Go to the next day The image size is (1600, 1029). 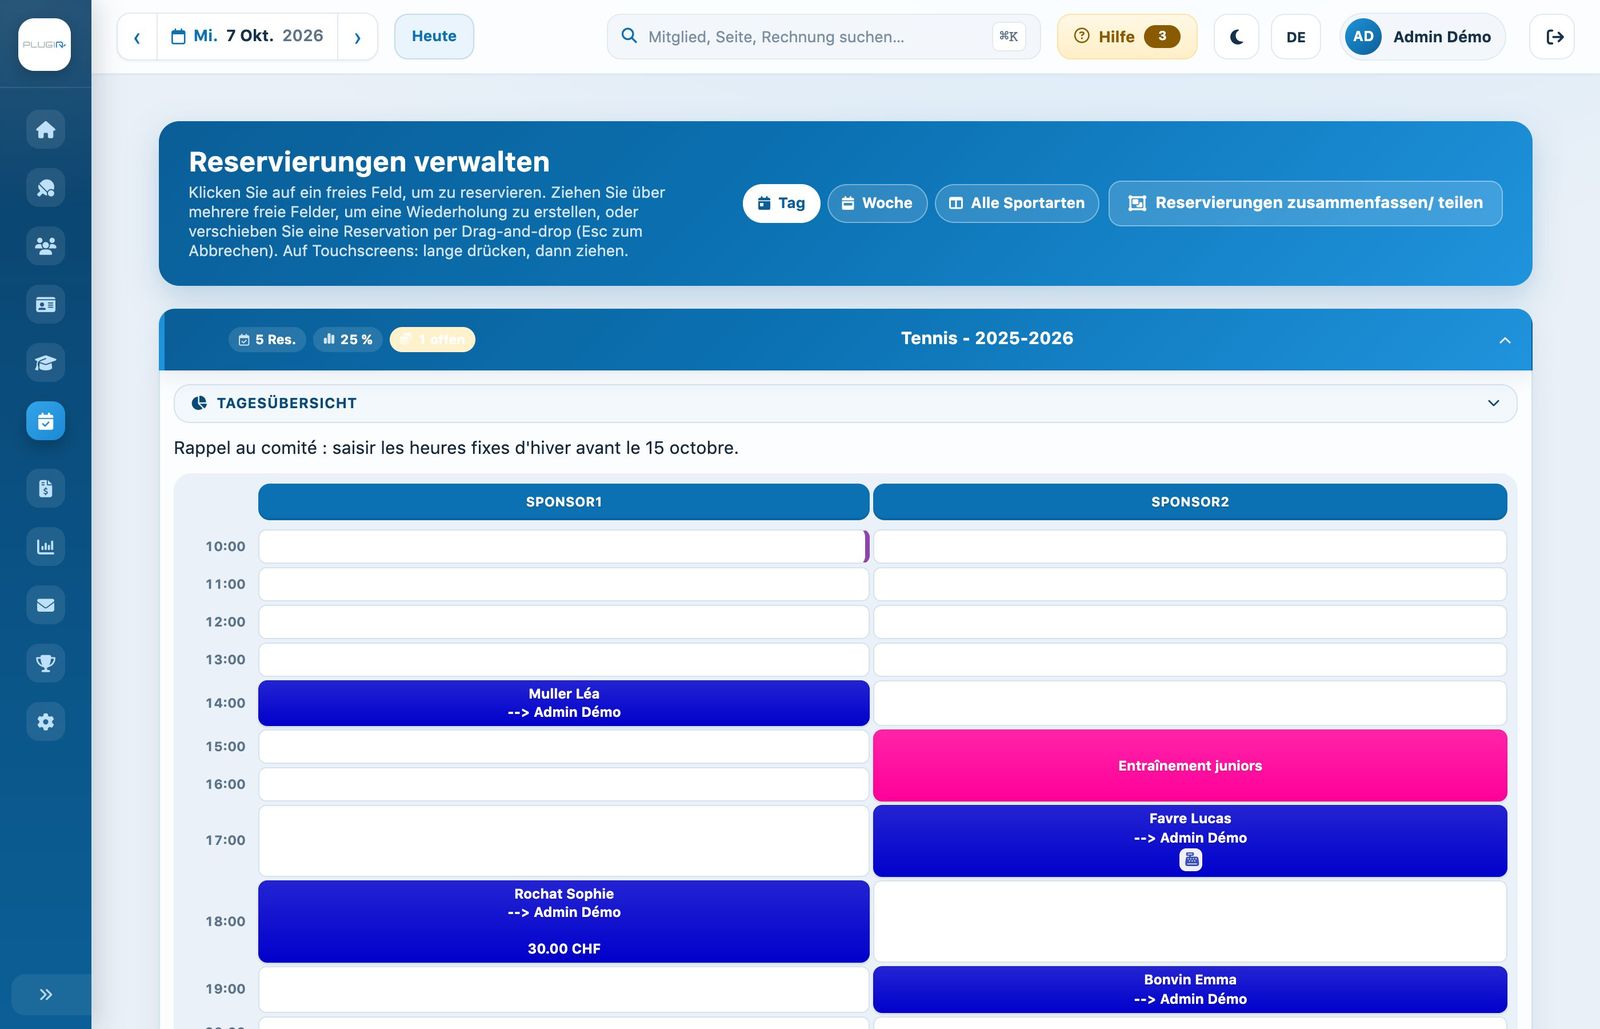[x=357, y=37]
